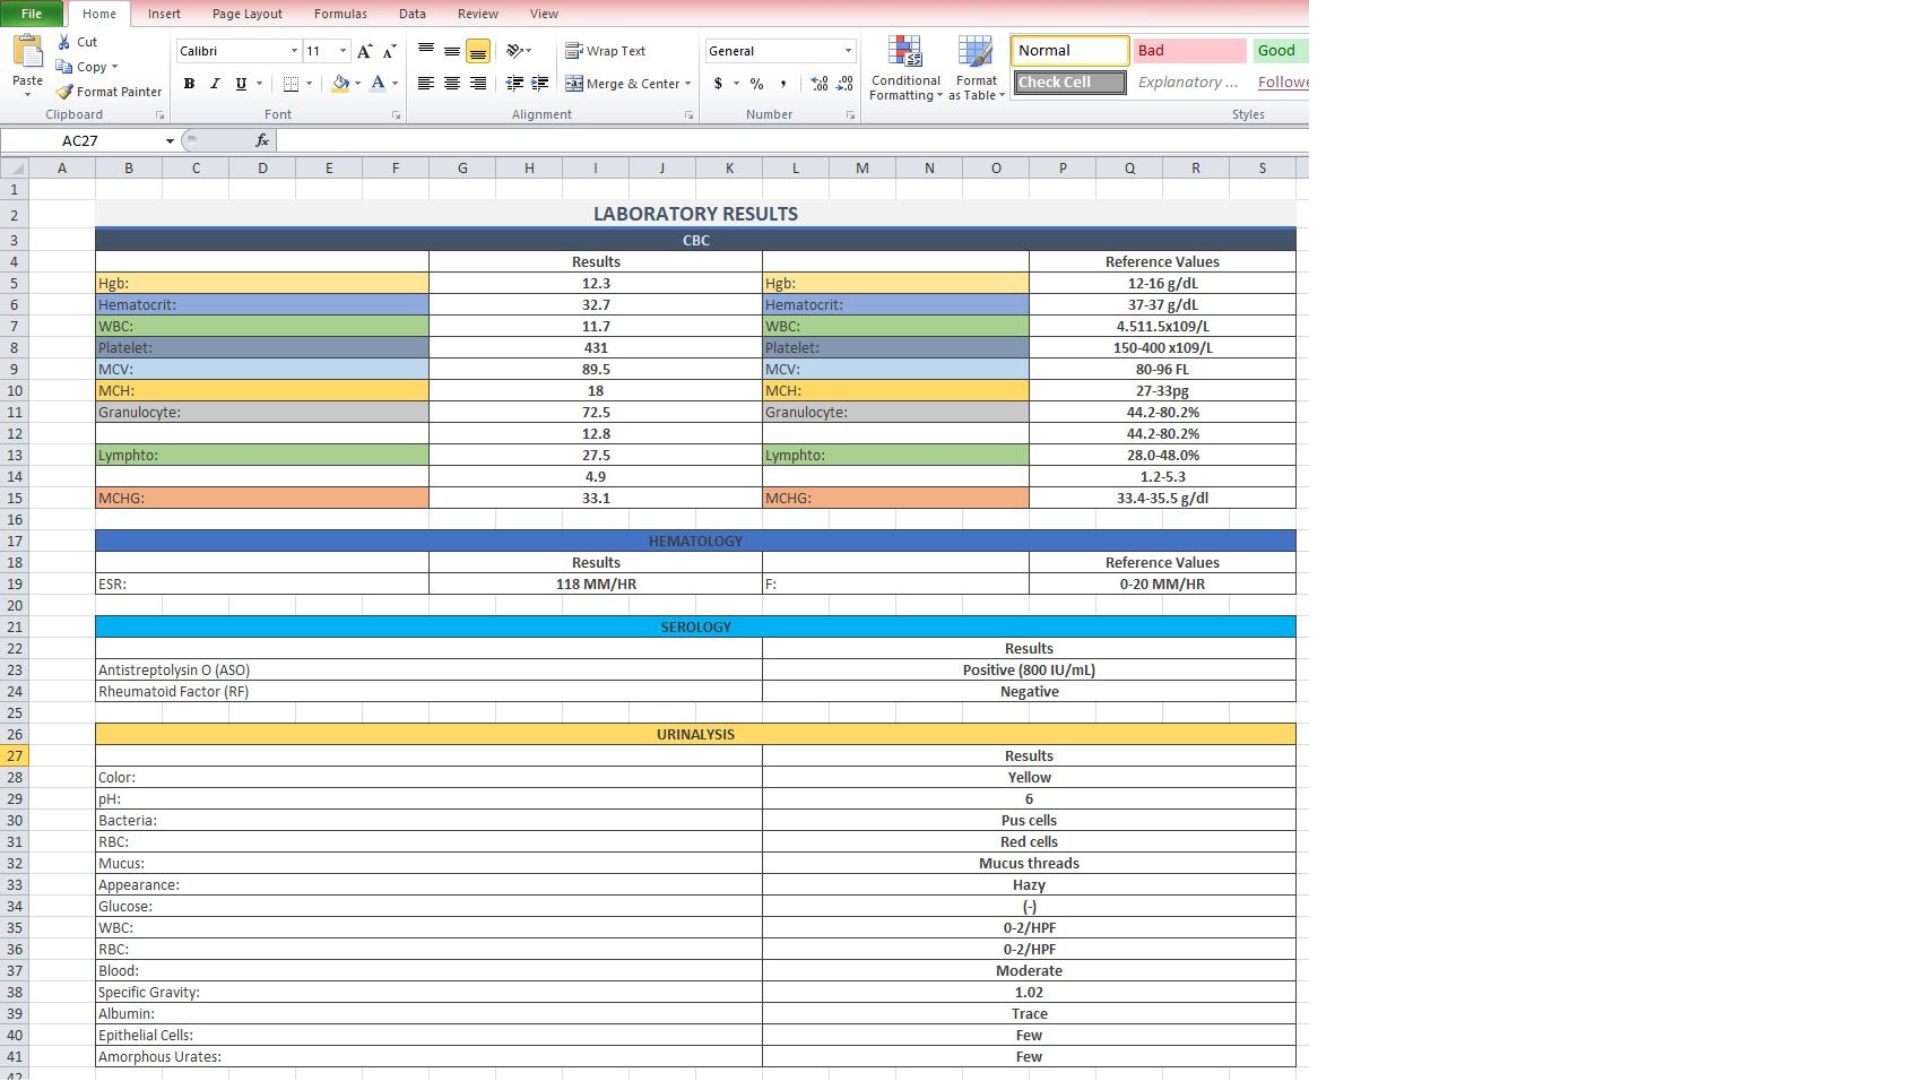Screen dimensions: 1920x1080
Task: Switch to the Page Layout tab
Action: tap(247, 14)
